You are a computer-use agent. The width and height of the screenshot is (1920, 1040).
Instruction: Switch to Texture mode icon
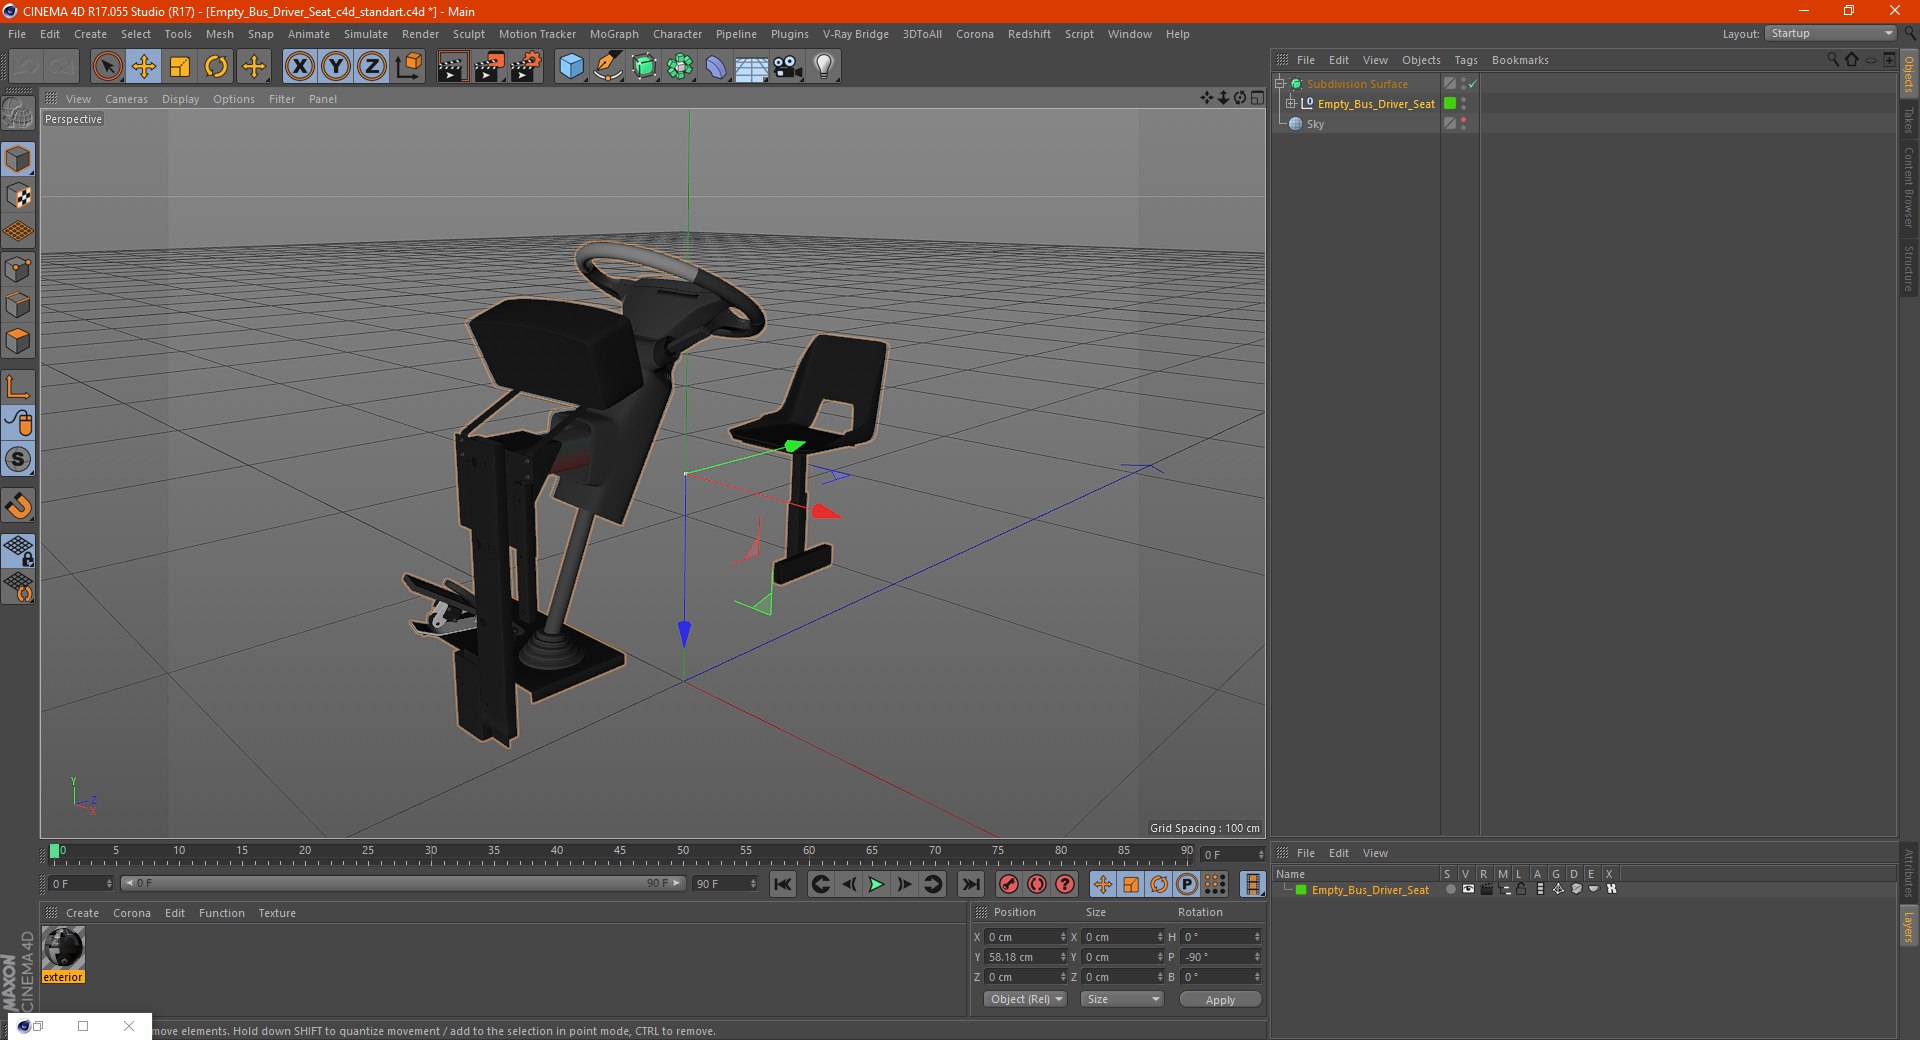[18, 196]
